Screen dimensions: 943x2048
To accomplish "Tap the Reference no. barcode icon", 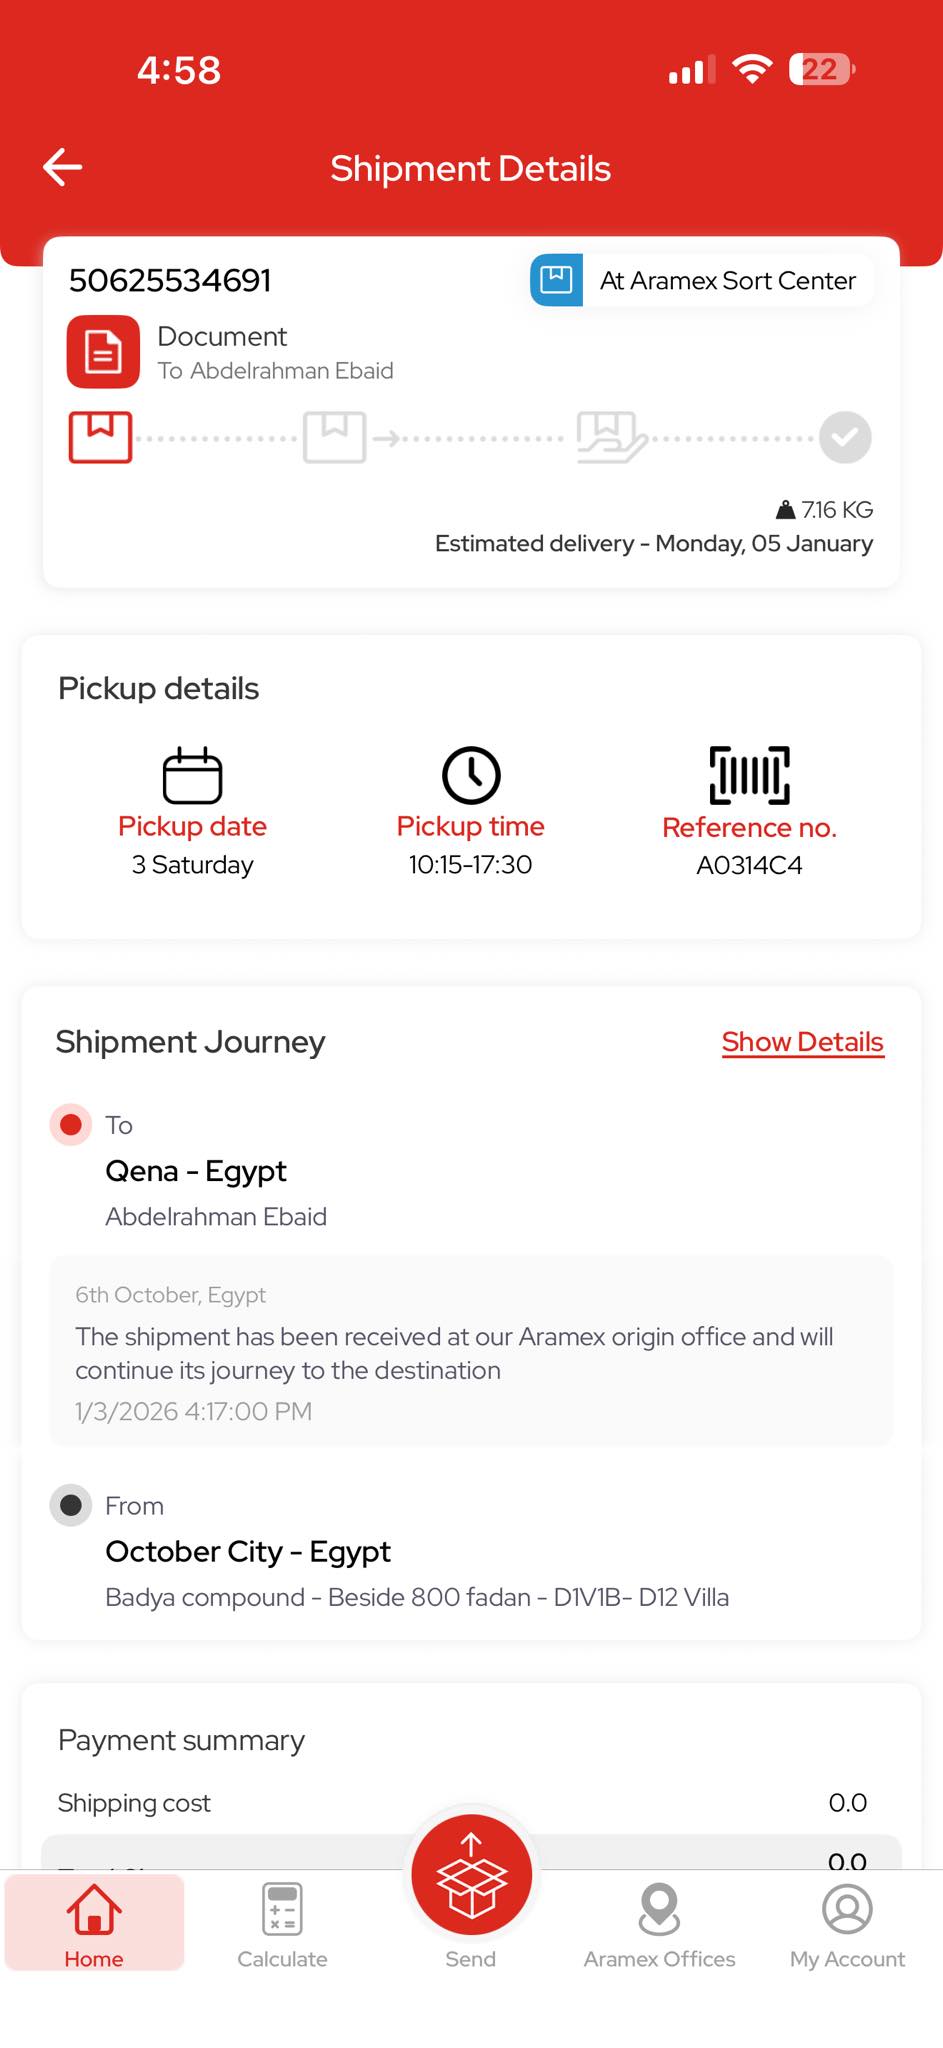I will pyautogui.click(x=749, y=775).
